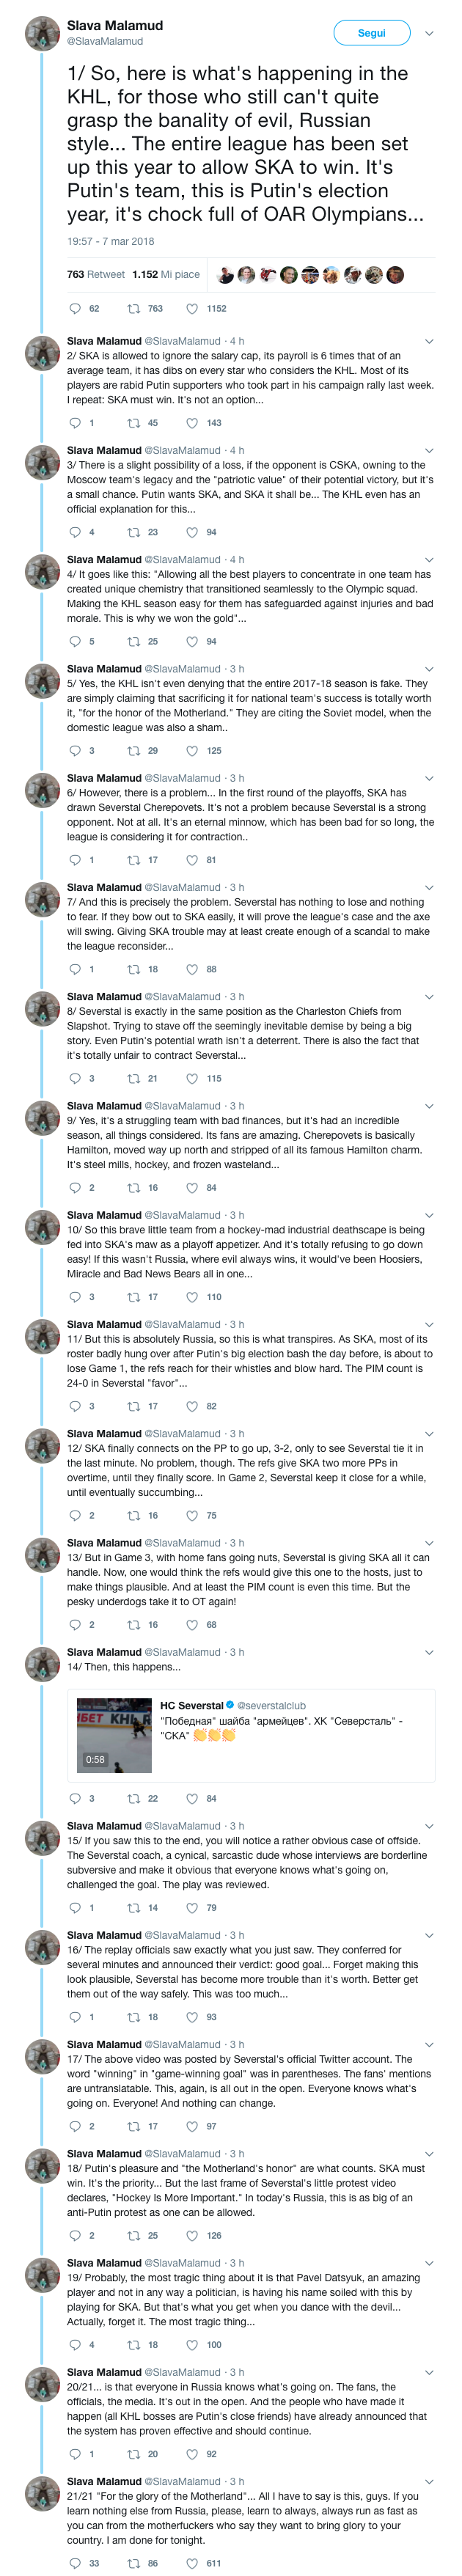Viewport: 462px width, 2576px height.
Task: Like tweet 10/ with 110 likes
Action: (192, 1297)
